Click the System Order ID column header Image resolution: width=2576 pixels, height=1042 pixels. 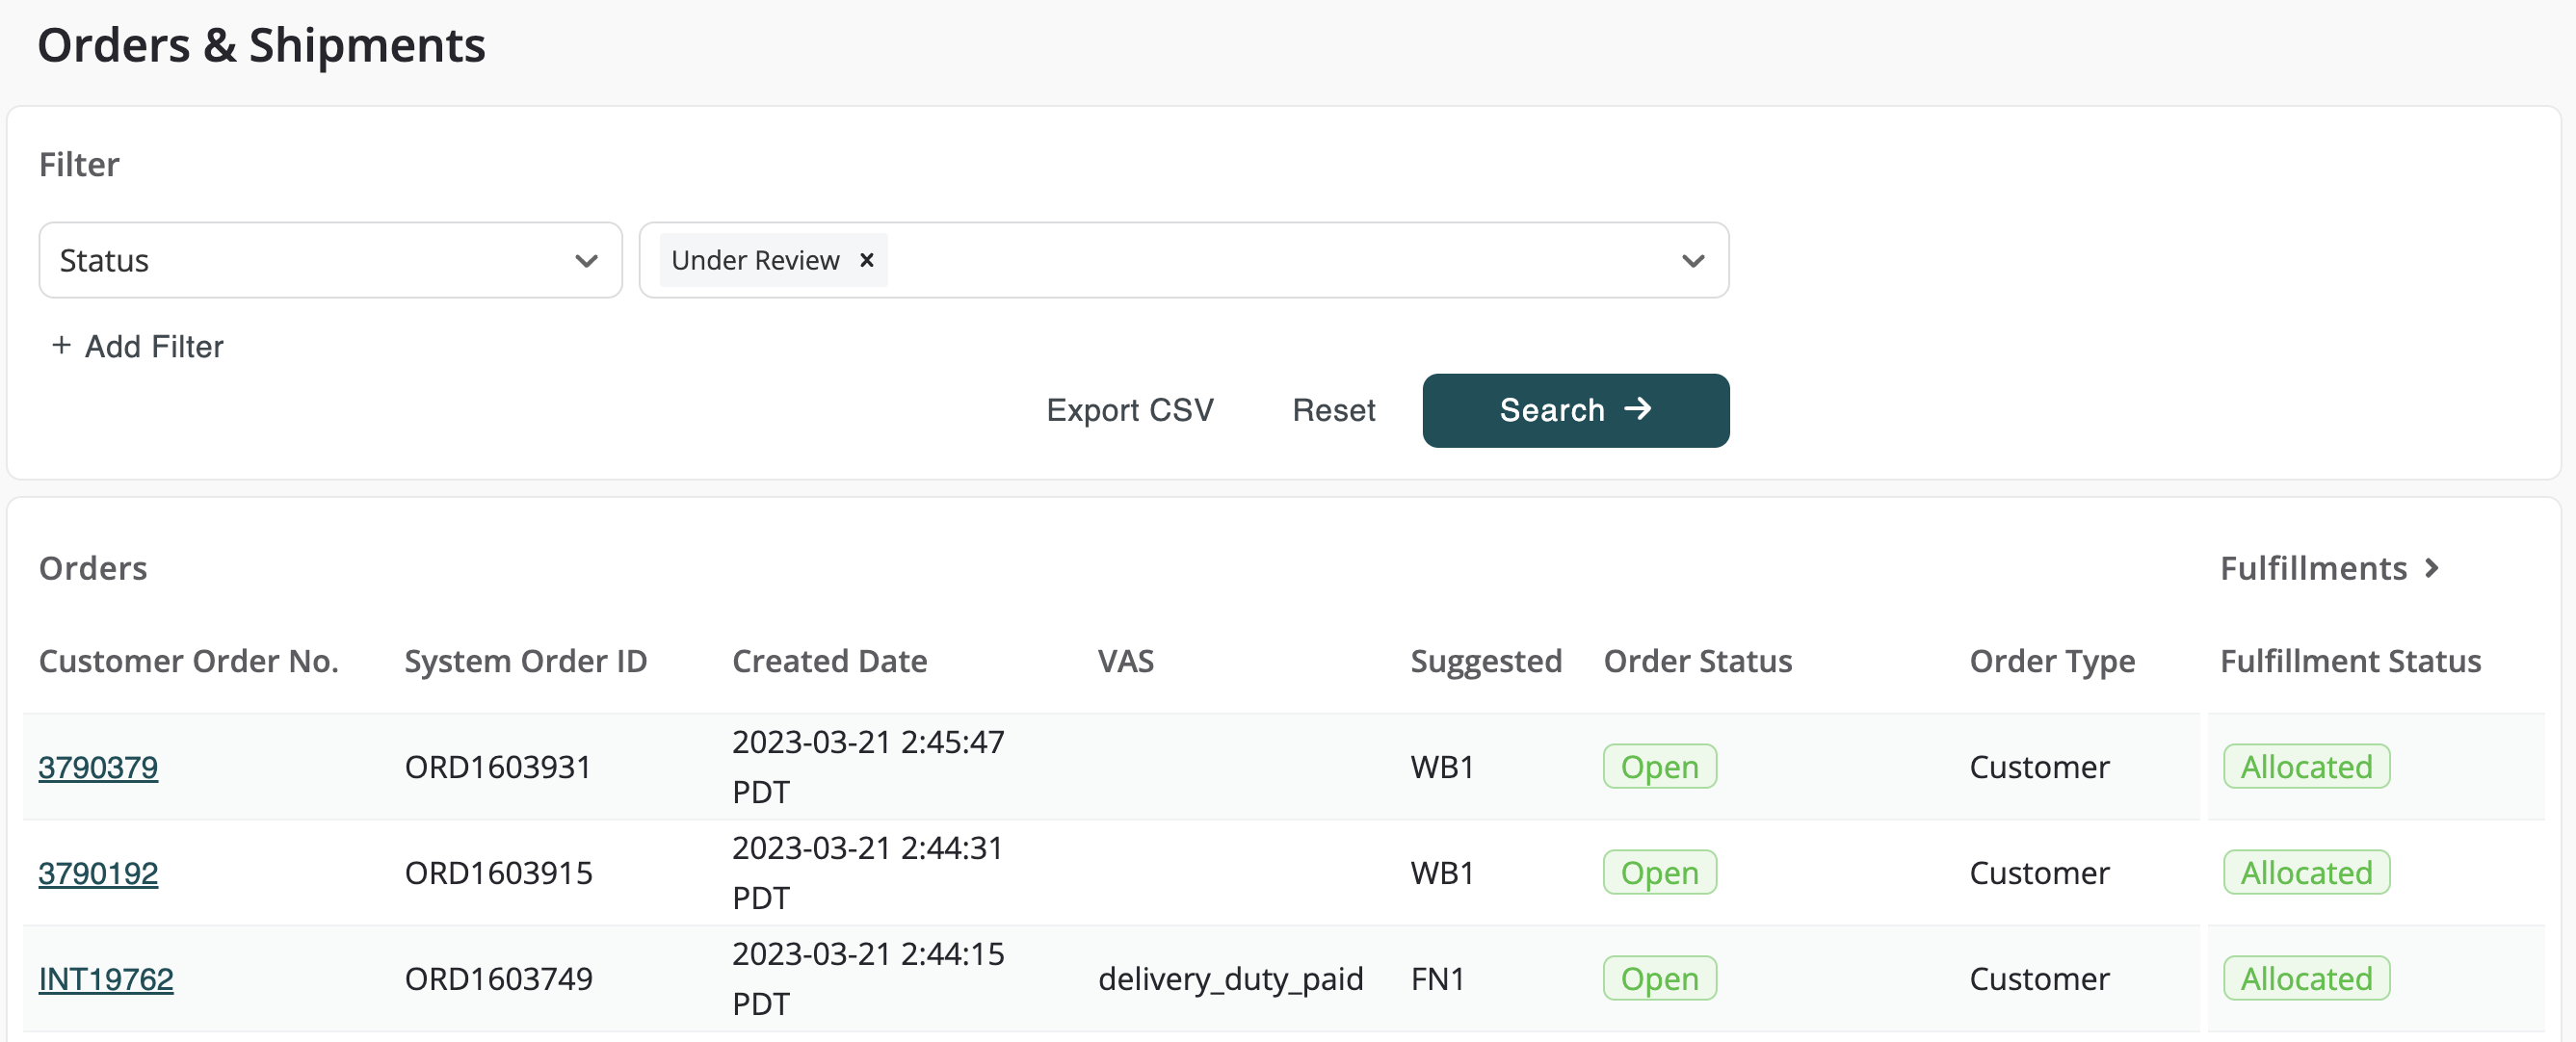point(525,661)
